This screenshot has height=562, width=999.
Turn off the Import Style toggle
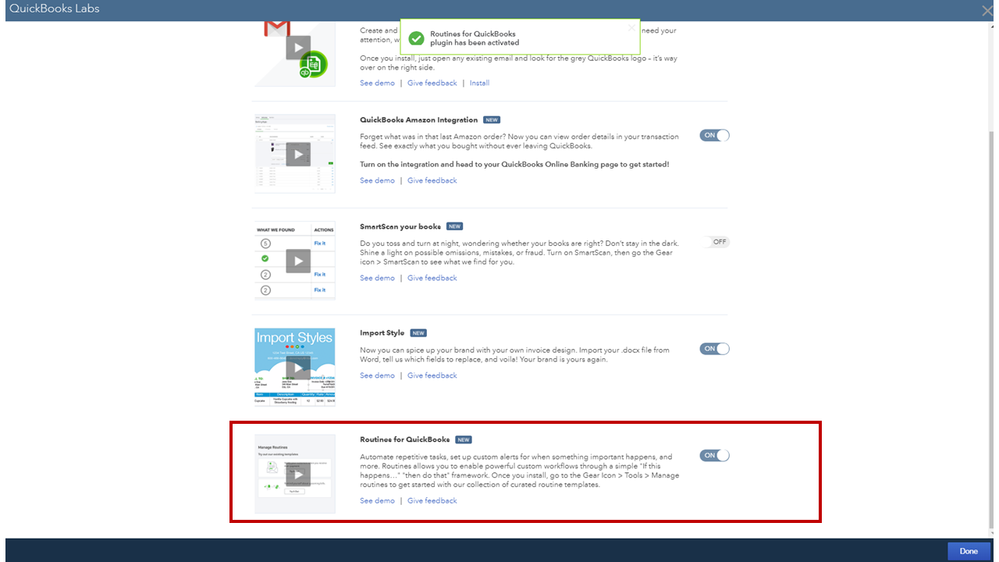pyautogui.click(x=714, y=349)
